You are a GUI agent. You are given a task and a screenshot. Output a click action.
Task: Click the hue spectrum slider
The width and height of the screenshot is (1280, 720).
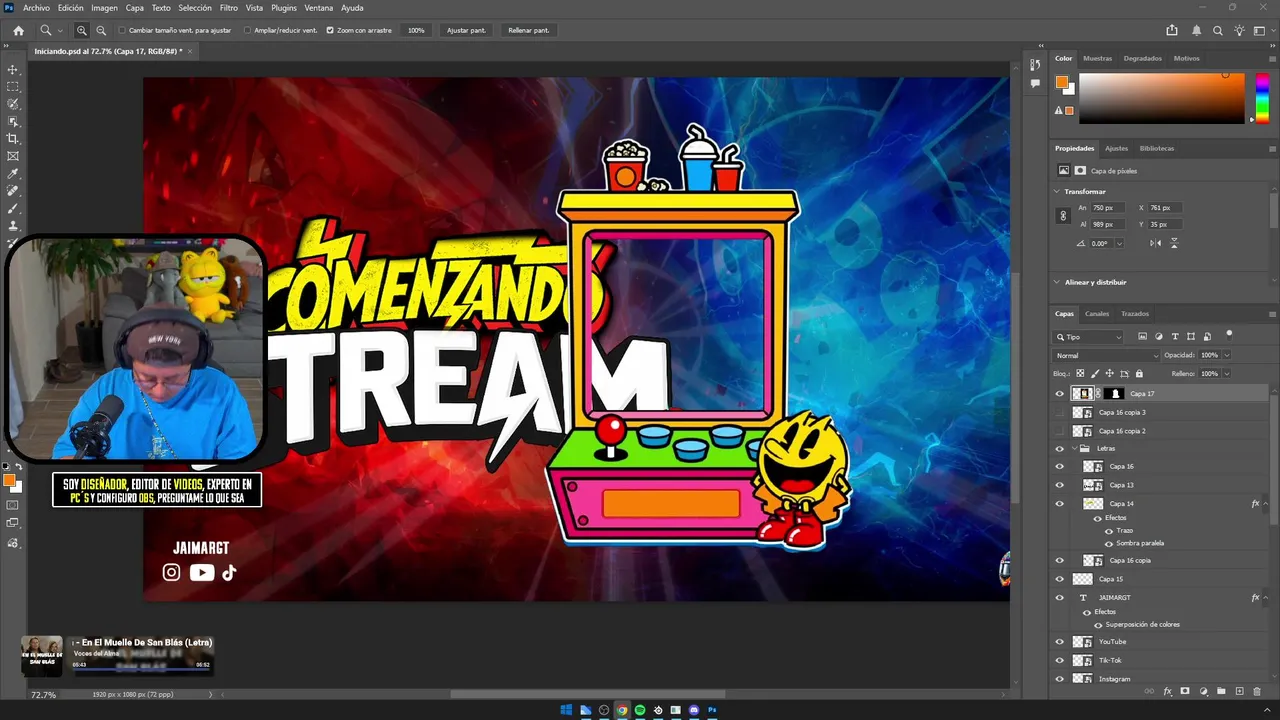1262,99
